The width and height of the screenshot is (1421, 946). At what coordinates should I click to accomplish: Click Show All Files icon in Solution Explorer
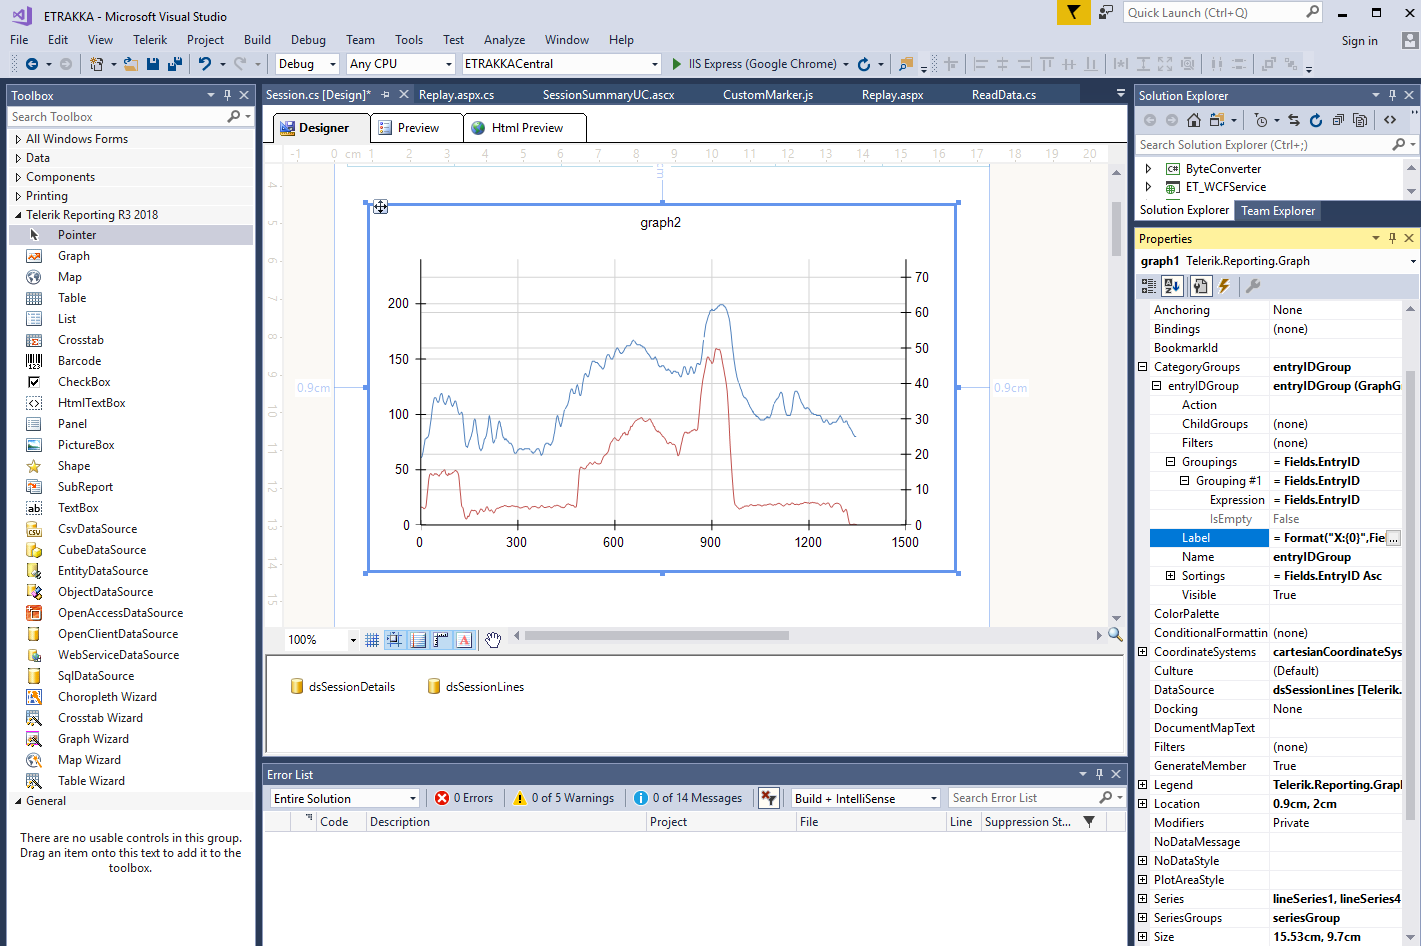point(1360,120)
